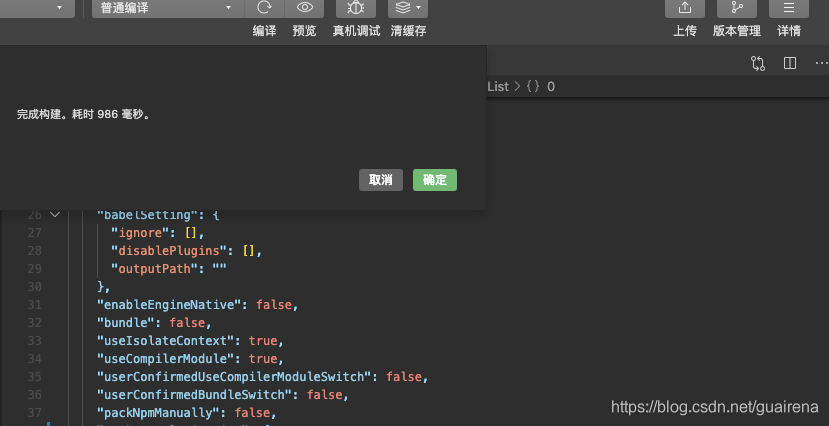Click the 取消 button in dialog
829x426 pixels.
[381, 180]
